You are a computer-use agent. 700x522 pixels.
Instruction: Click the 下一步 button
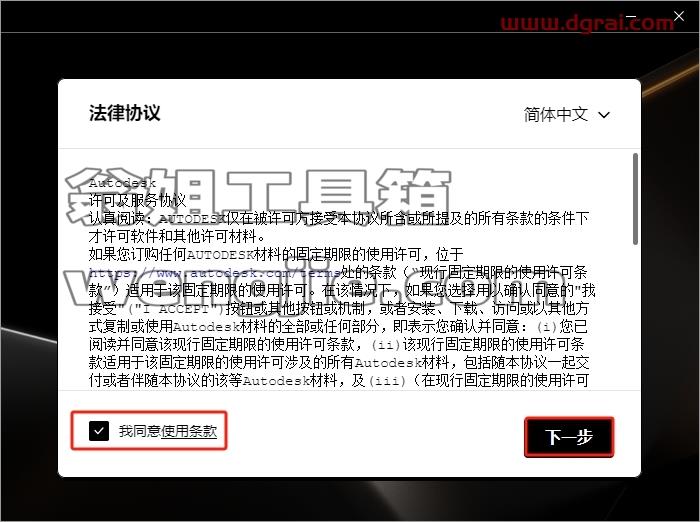[x=569, y=437]
